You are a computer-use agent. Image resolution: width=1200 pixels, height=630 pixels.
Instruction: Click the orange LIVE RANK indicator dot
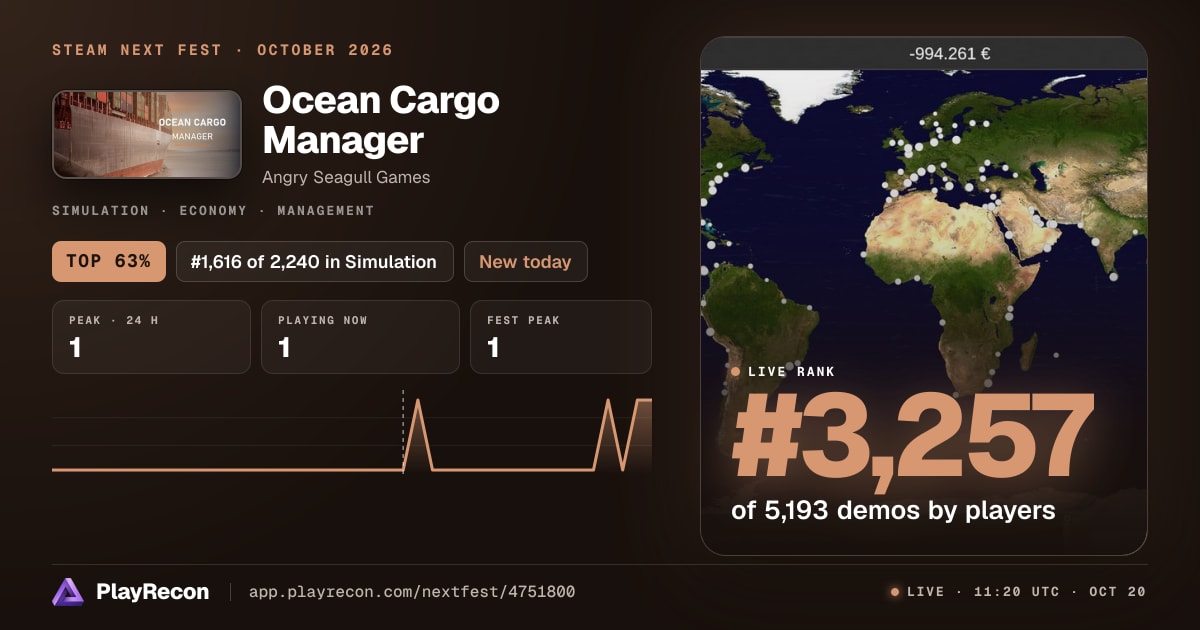[x=736, y=372]
